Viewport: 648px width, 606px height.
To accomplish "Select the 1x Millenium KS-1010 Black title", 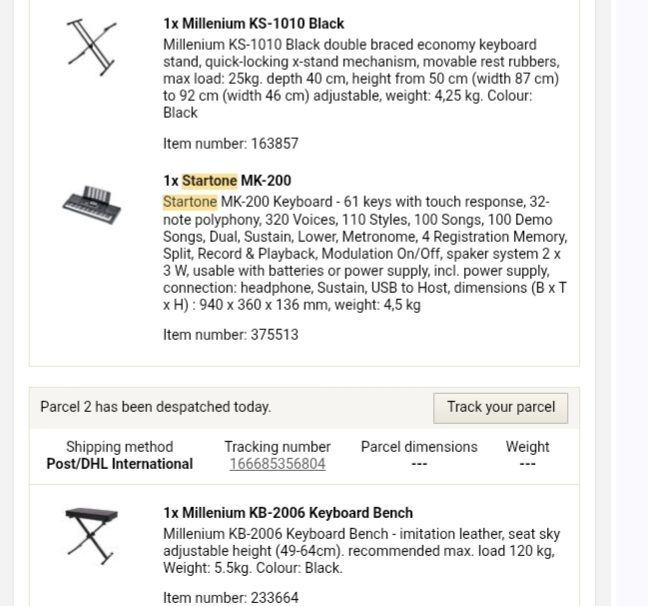I will click(253, 24).
